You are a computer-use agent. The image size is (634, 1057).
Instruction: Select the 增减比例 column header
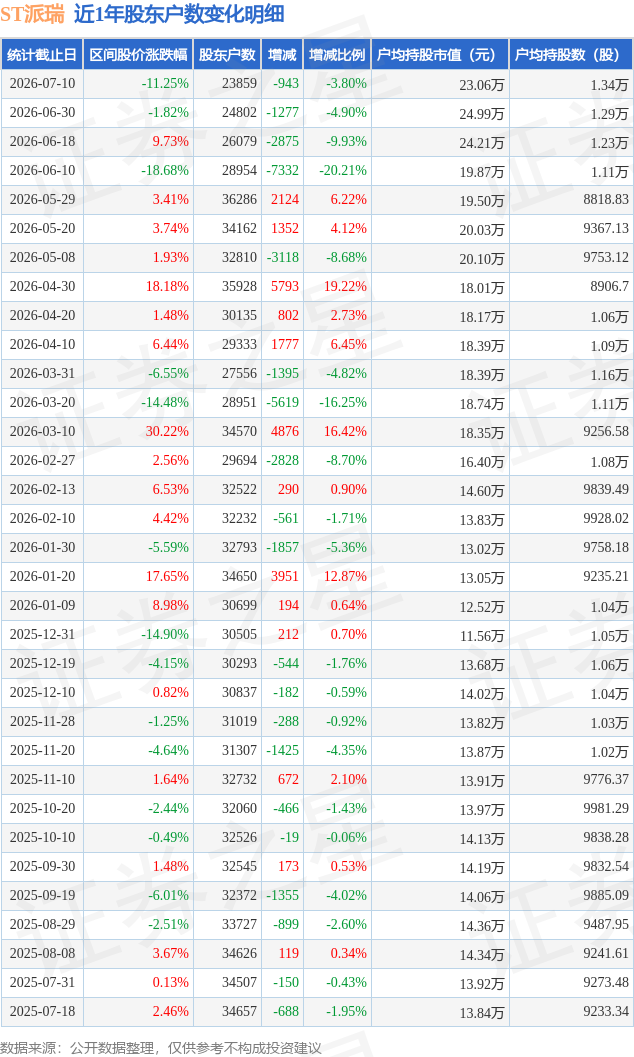[337, 55]
